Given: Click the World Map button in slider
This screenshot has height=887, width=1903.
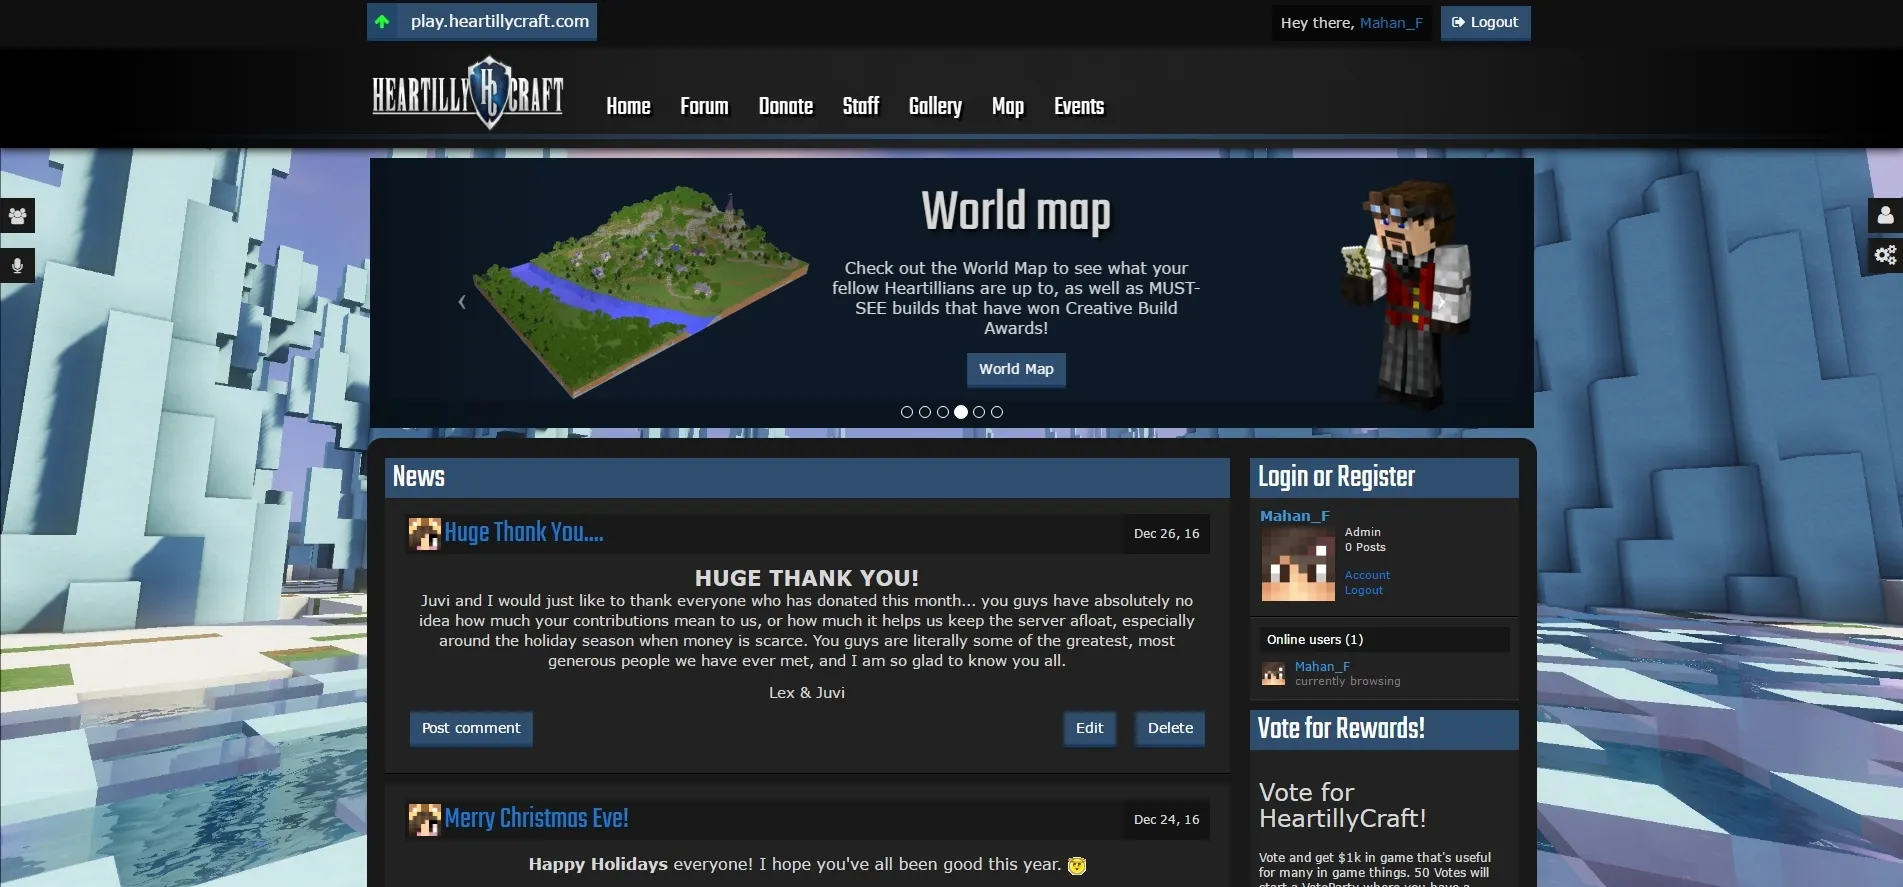Looking at the screenshot, I should tap(1016, 369).
